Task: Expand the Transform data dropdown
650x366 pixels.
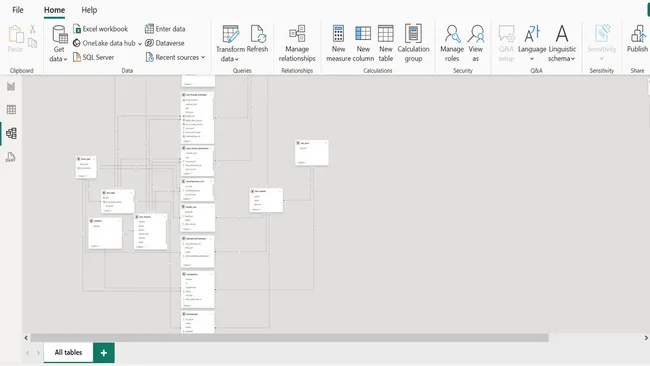Action: 237,59
